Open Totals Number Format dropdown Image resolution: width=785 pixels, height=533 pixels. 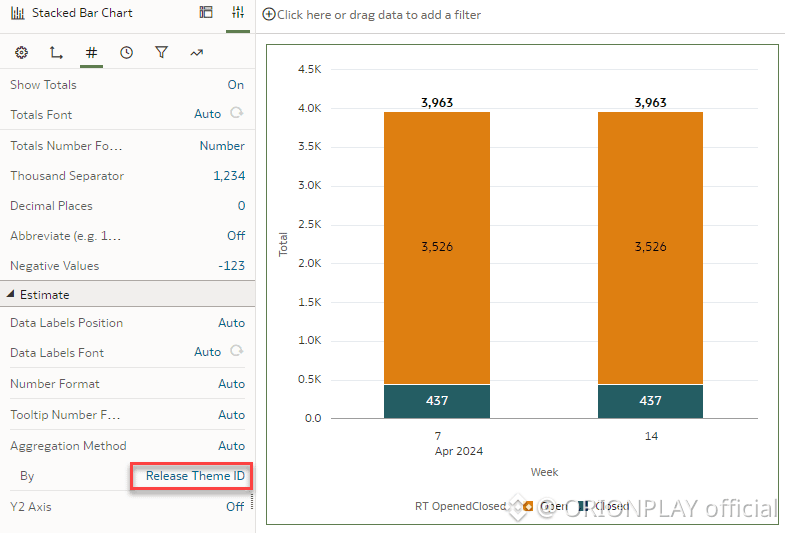click(221, 146)
